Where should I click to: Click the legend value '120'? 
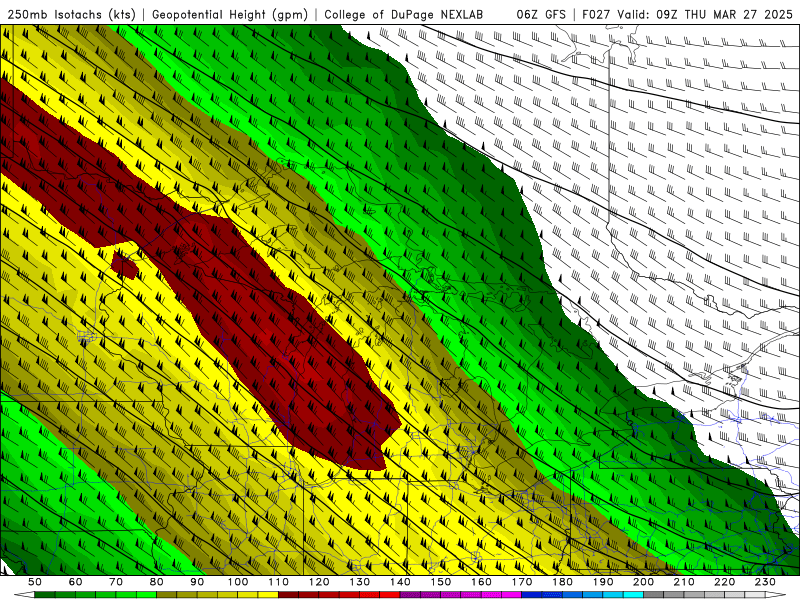[x=319, y=582]
